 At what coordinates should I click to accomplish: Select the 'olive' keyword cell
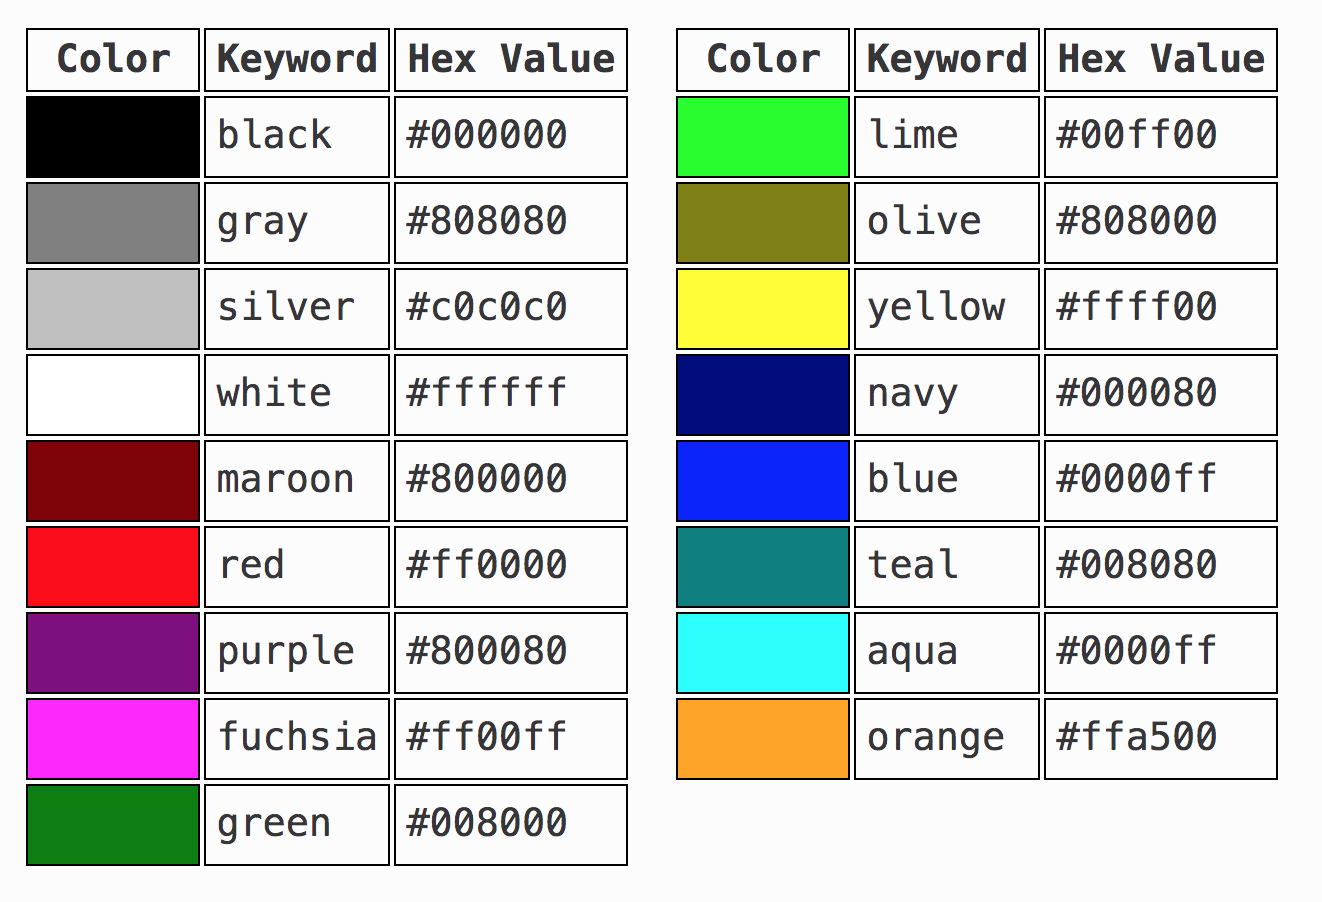pos(947,223)
